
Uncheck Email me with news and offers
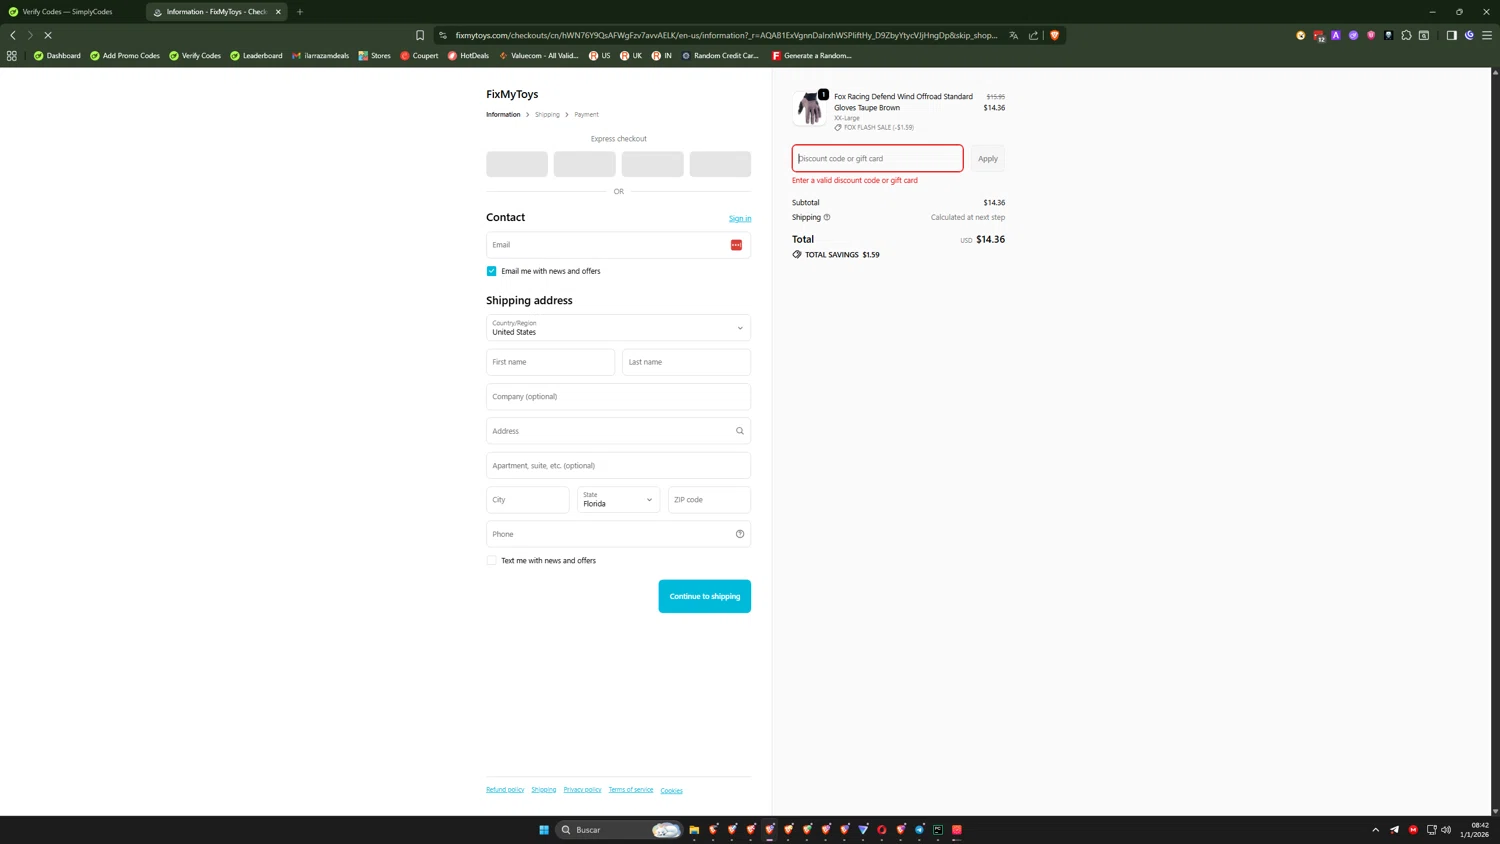pos(491,271)
